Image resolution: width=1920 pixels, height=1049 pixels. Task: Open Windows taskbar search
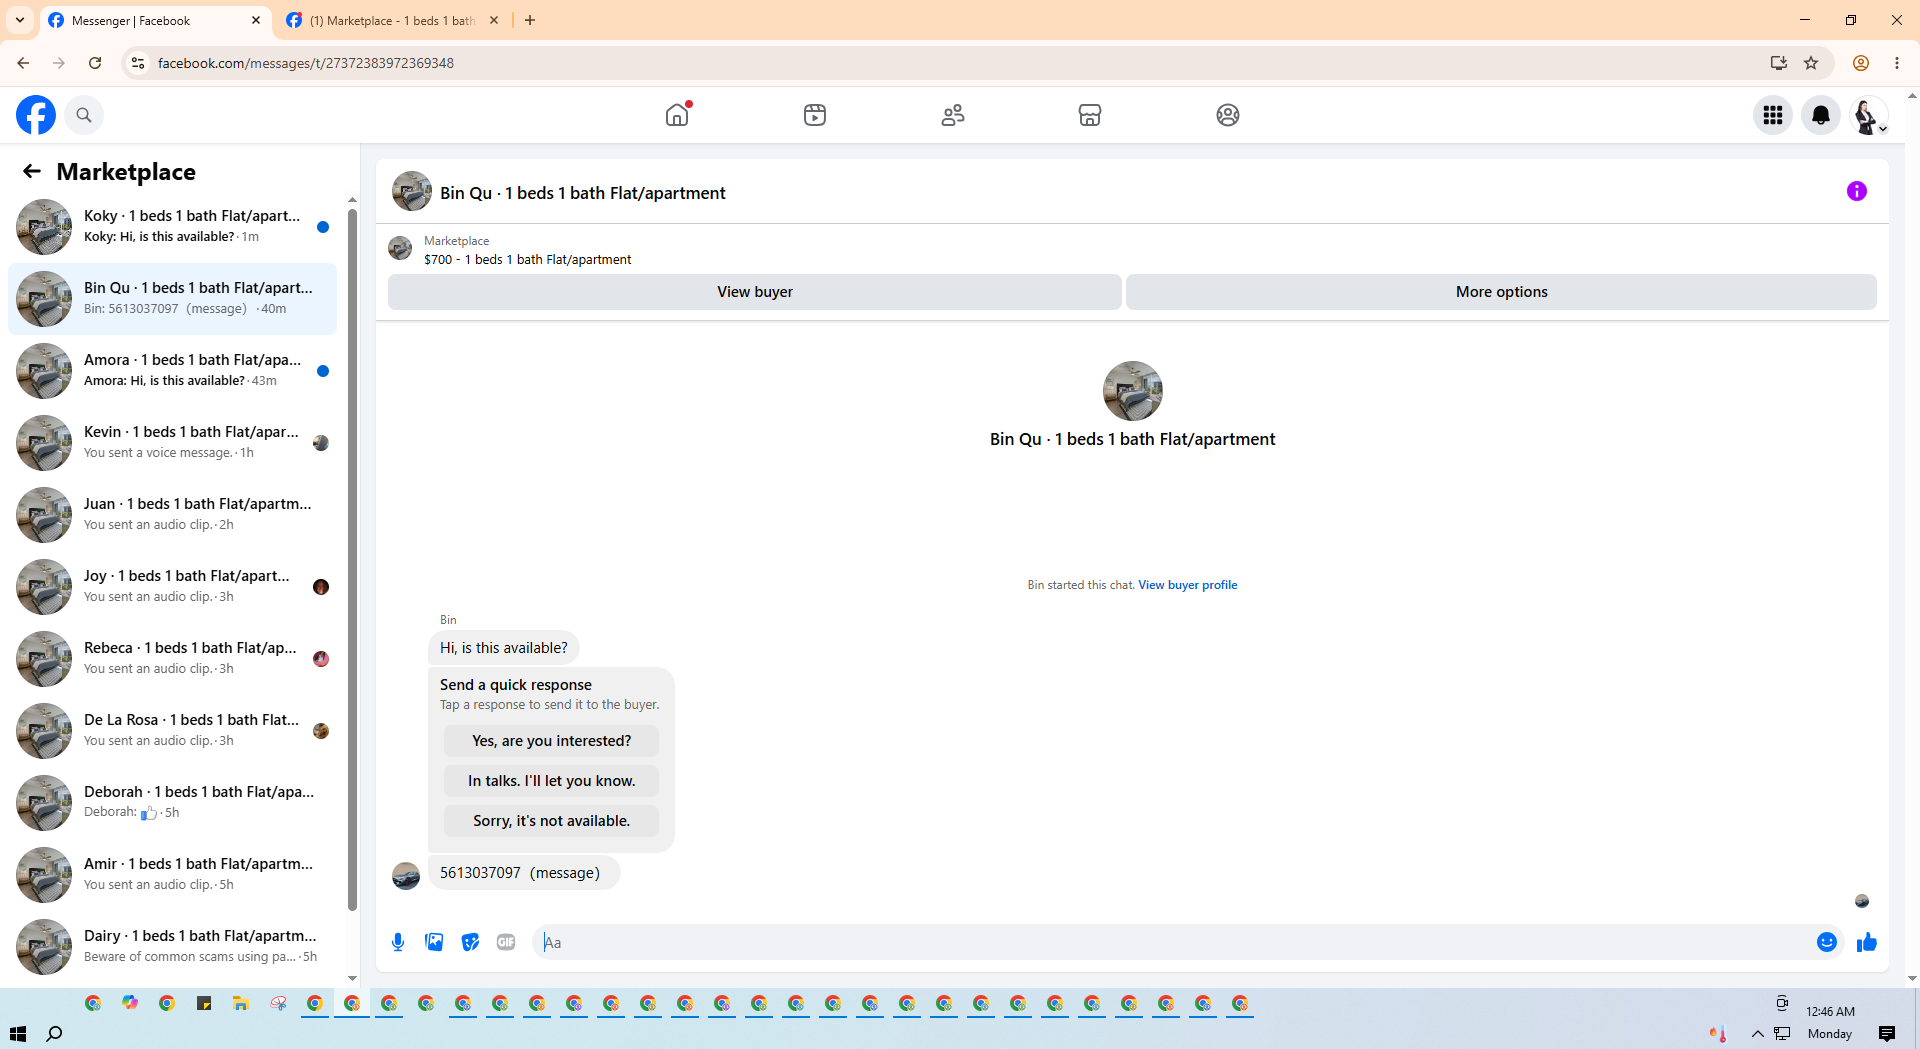(55, 1034)
